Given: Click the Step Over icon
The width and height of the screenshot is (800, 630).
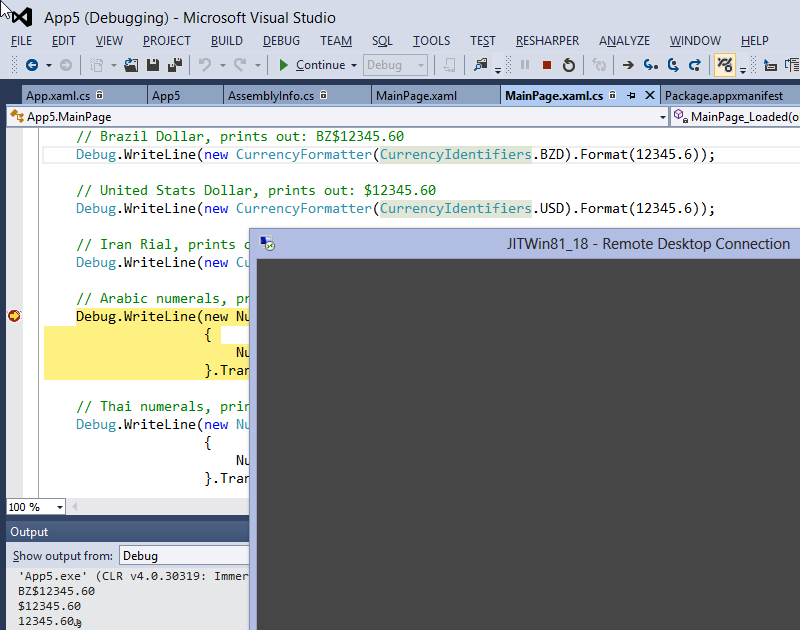Looking at the screenshot, I should point(673,65).
